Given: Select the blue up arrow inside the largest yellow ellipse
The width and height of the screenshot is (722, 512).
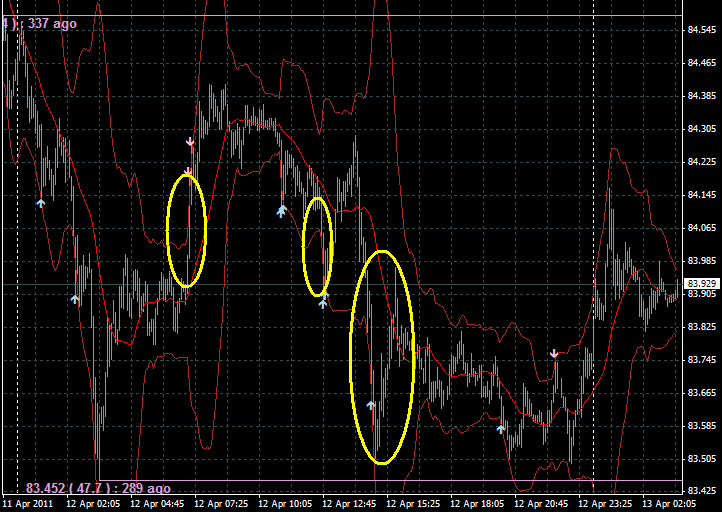Looking at the screenshot, I should tap(371, 405).
